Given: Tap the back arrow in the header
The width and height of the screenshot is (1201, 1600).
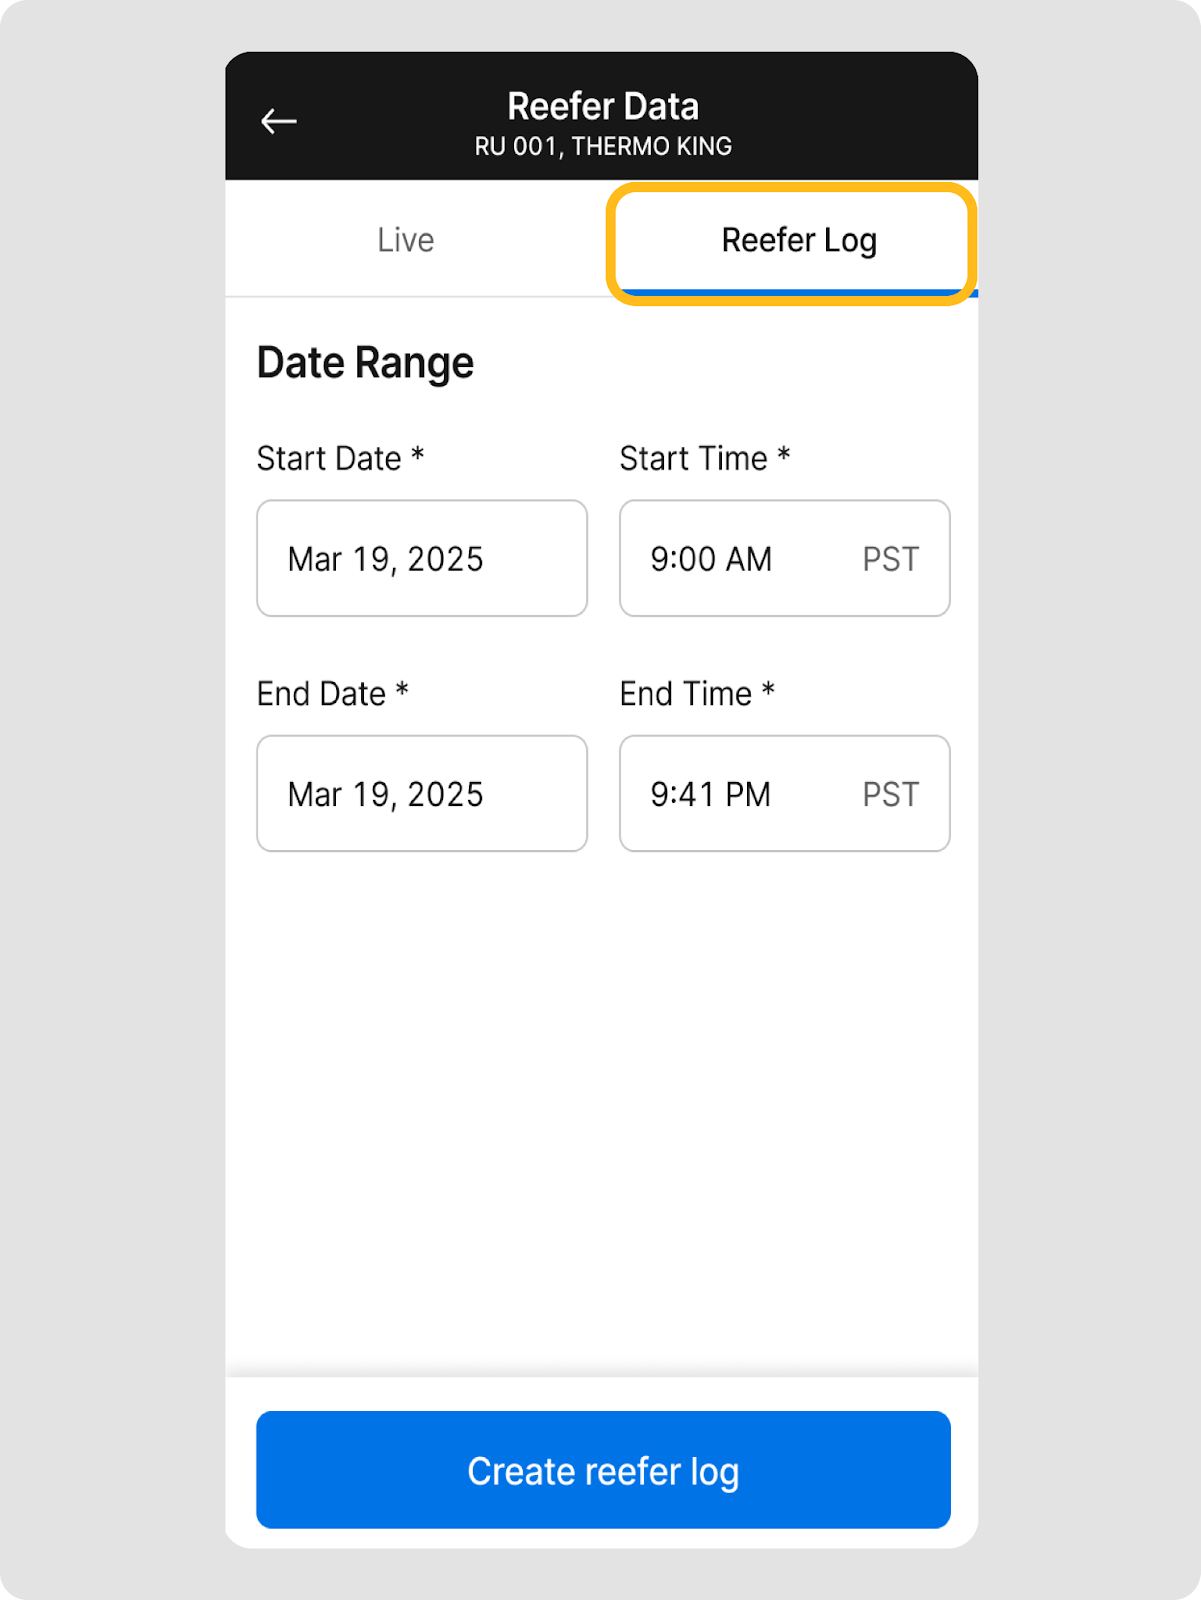Looking at the screenshot, I should point(279,122).
